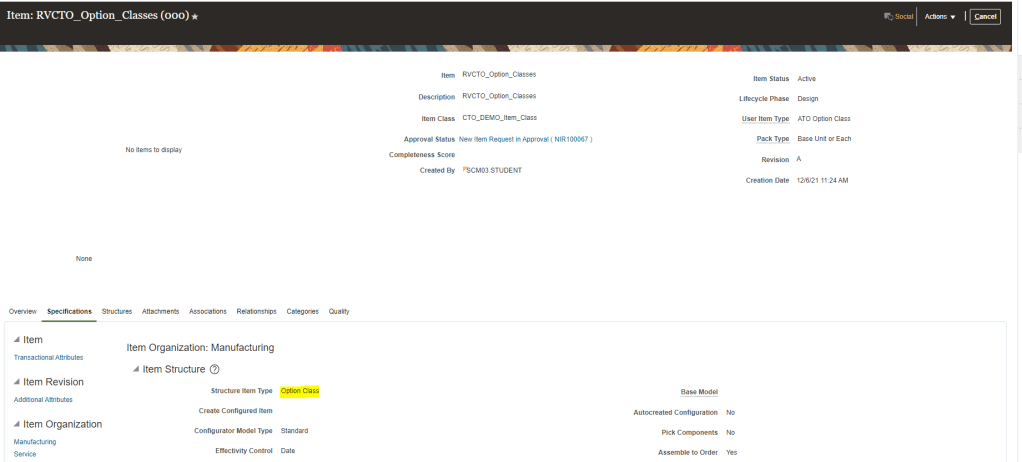Switch to the Structures tab
Screen dimensions: 1022x462
tap(117, 311)
